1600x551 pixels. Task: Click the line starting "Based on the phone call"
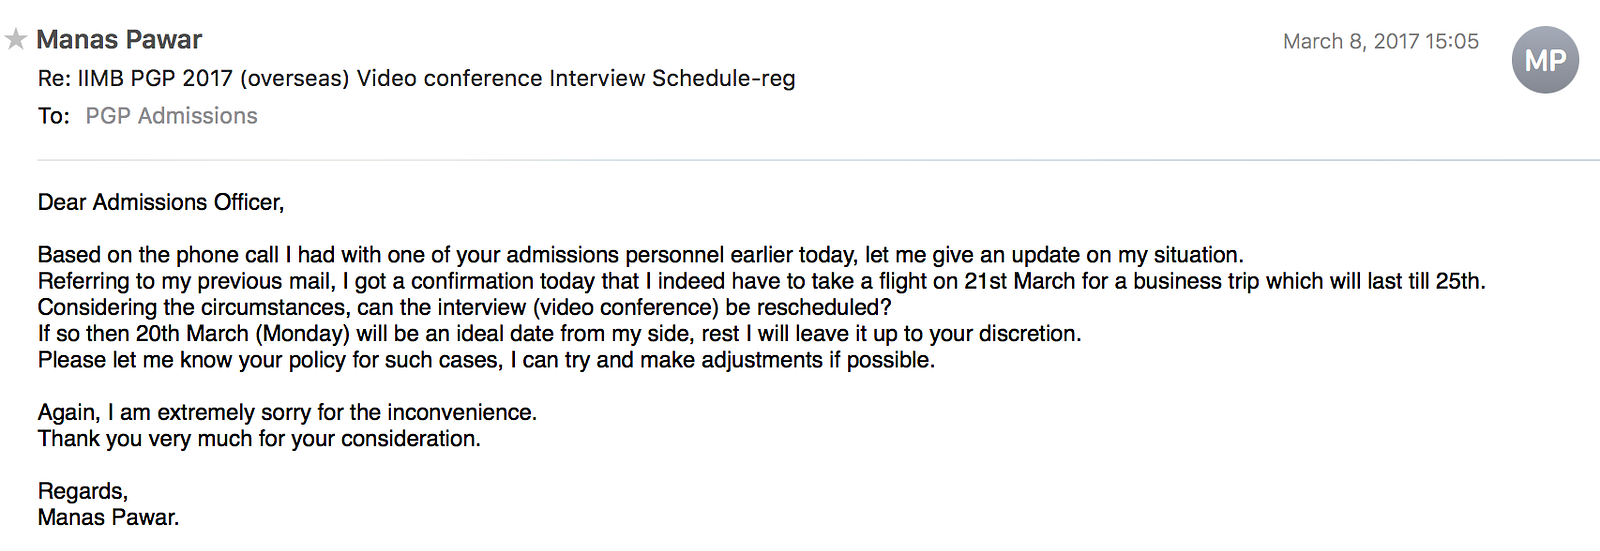coord(640,255)
